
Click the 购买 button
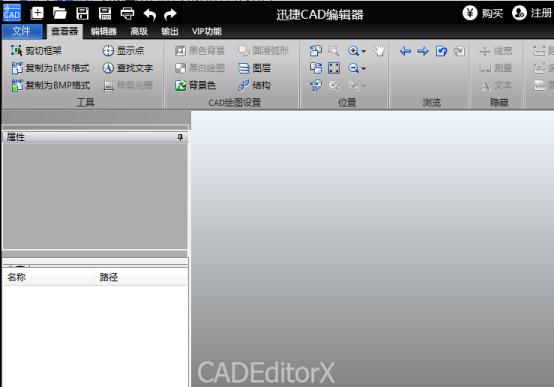[x=483, y=13]
